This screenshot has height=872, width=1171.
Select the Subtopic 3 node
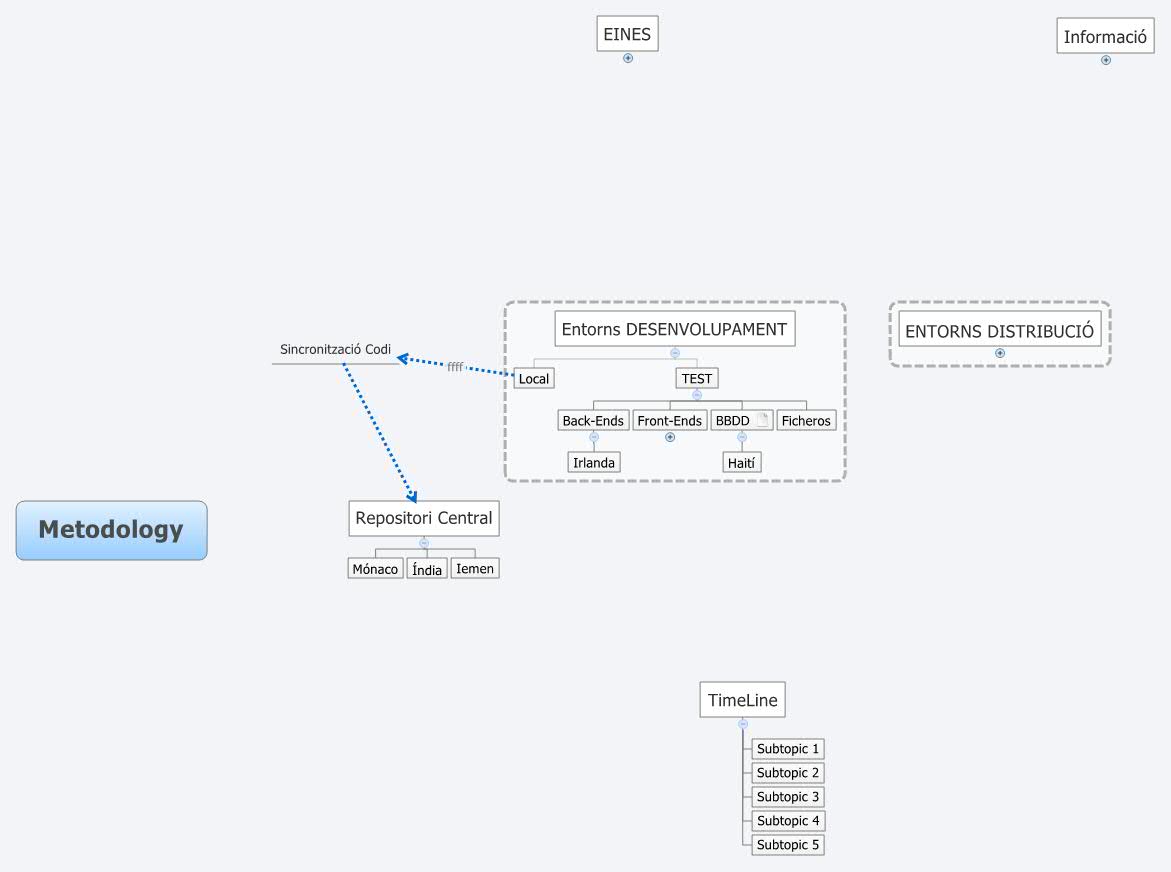(x=787, y=796)
